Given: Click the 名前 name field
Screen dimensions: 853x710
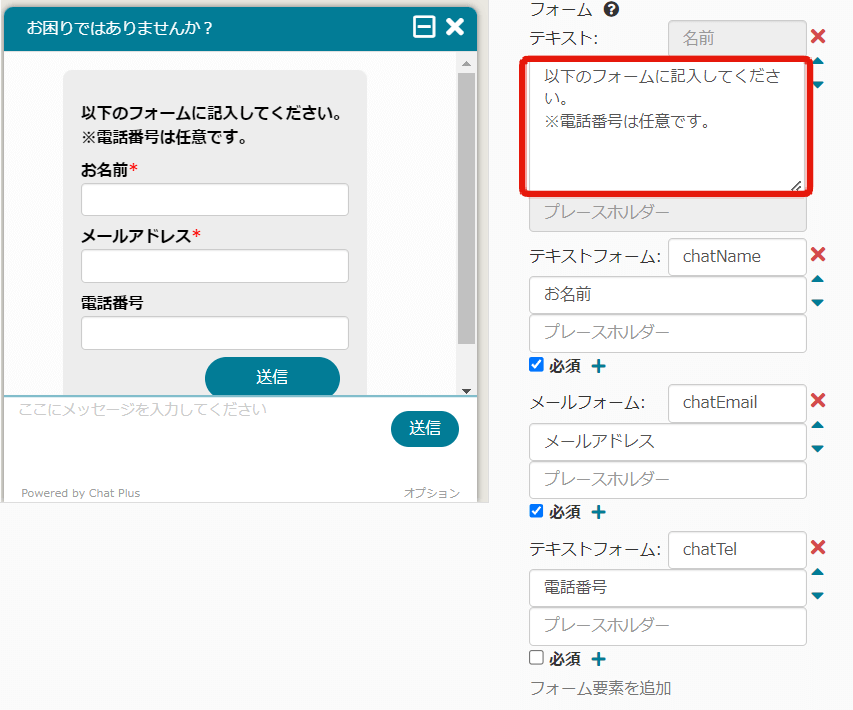Looking at the screenshot, I should (x=737, y=39).
